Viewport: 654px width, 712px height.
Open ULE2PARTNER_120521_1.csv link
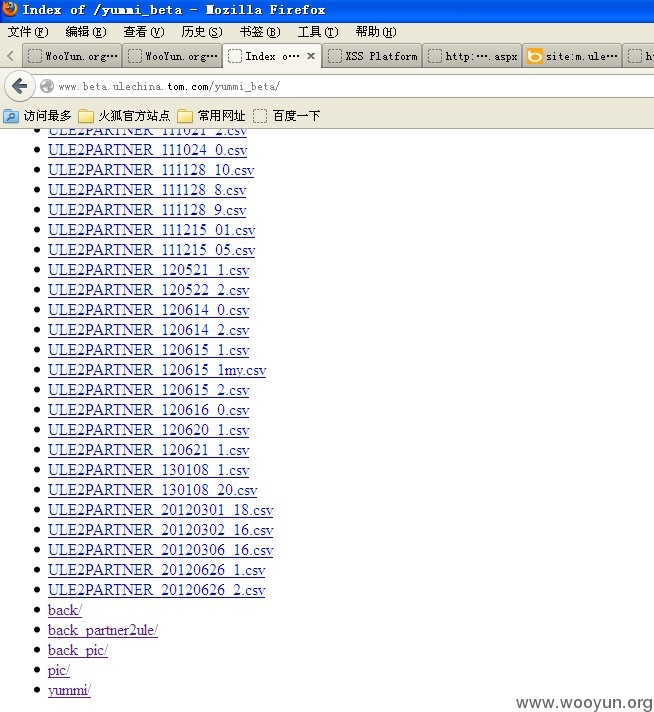[x=149, y=270]
